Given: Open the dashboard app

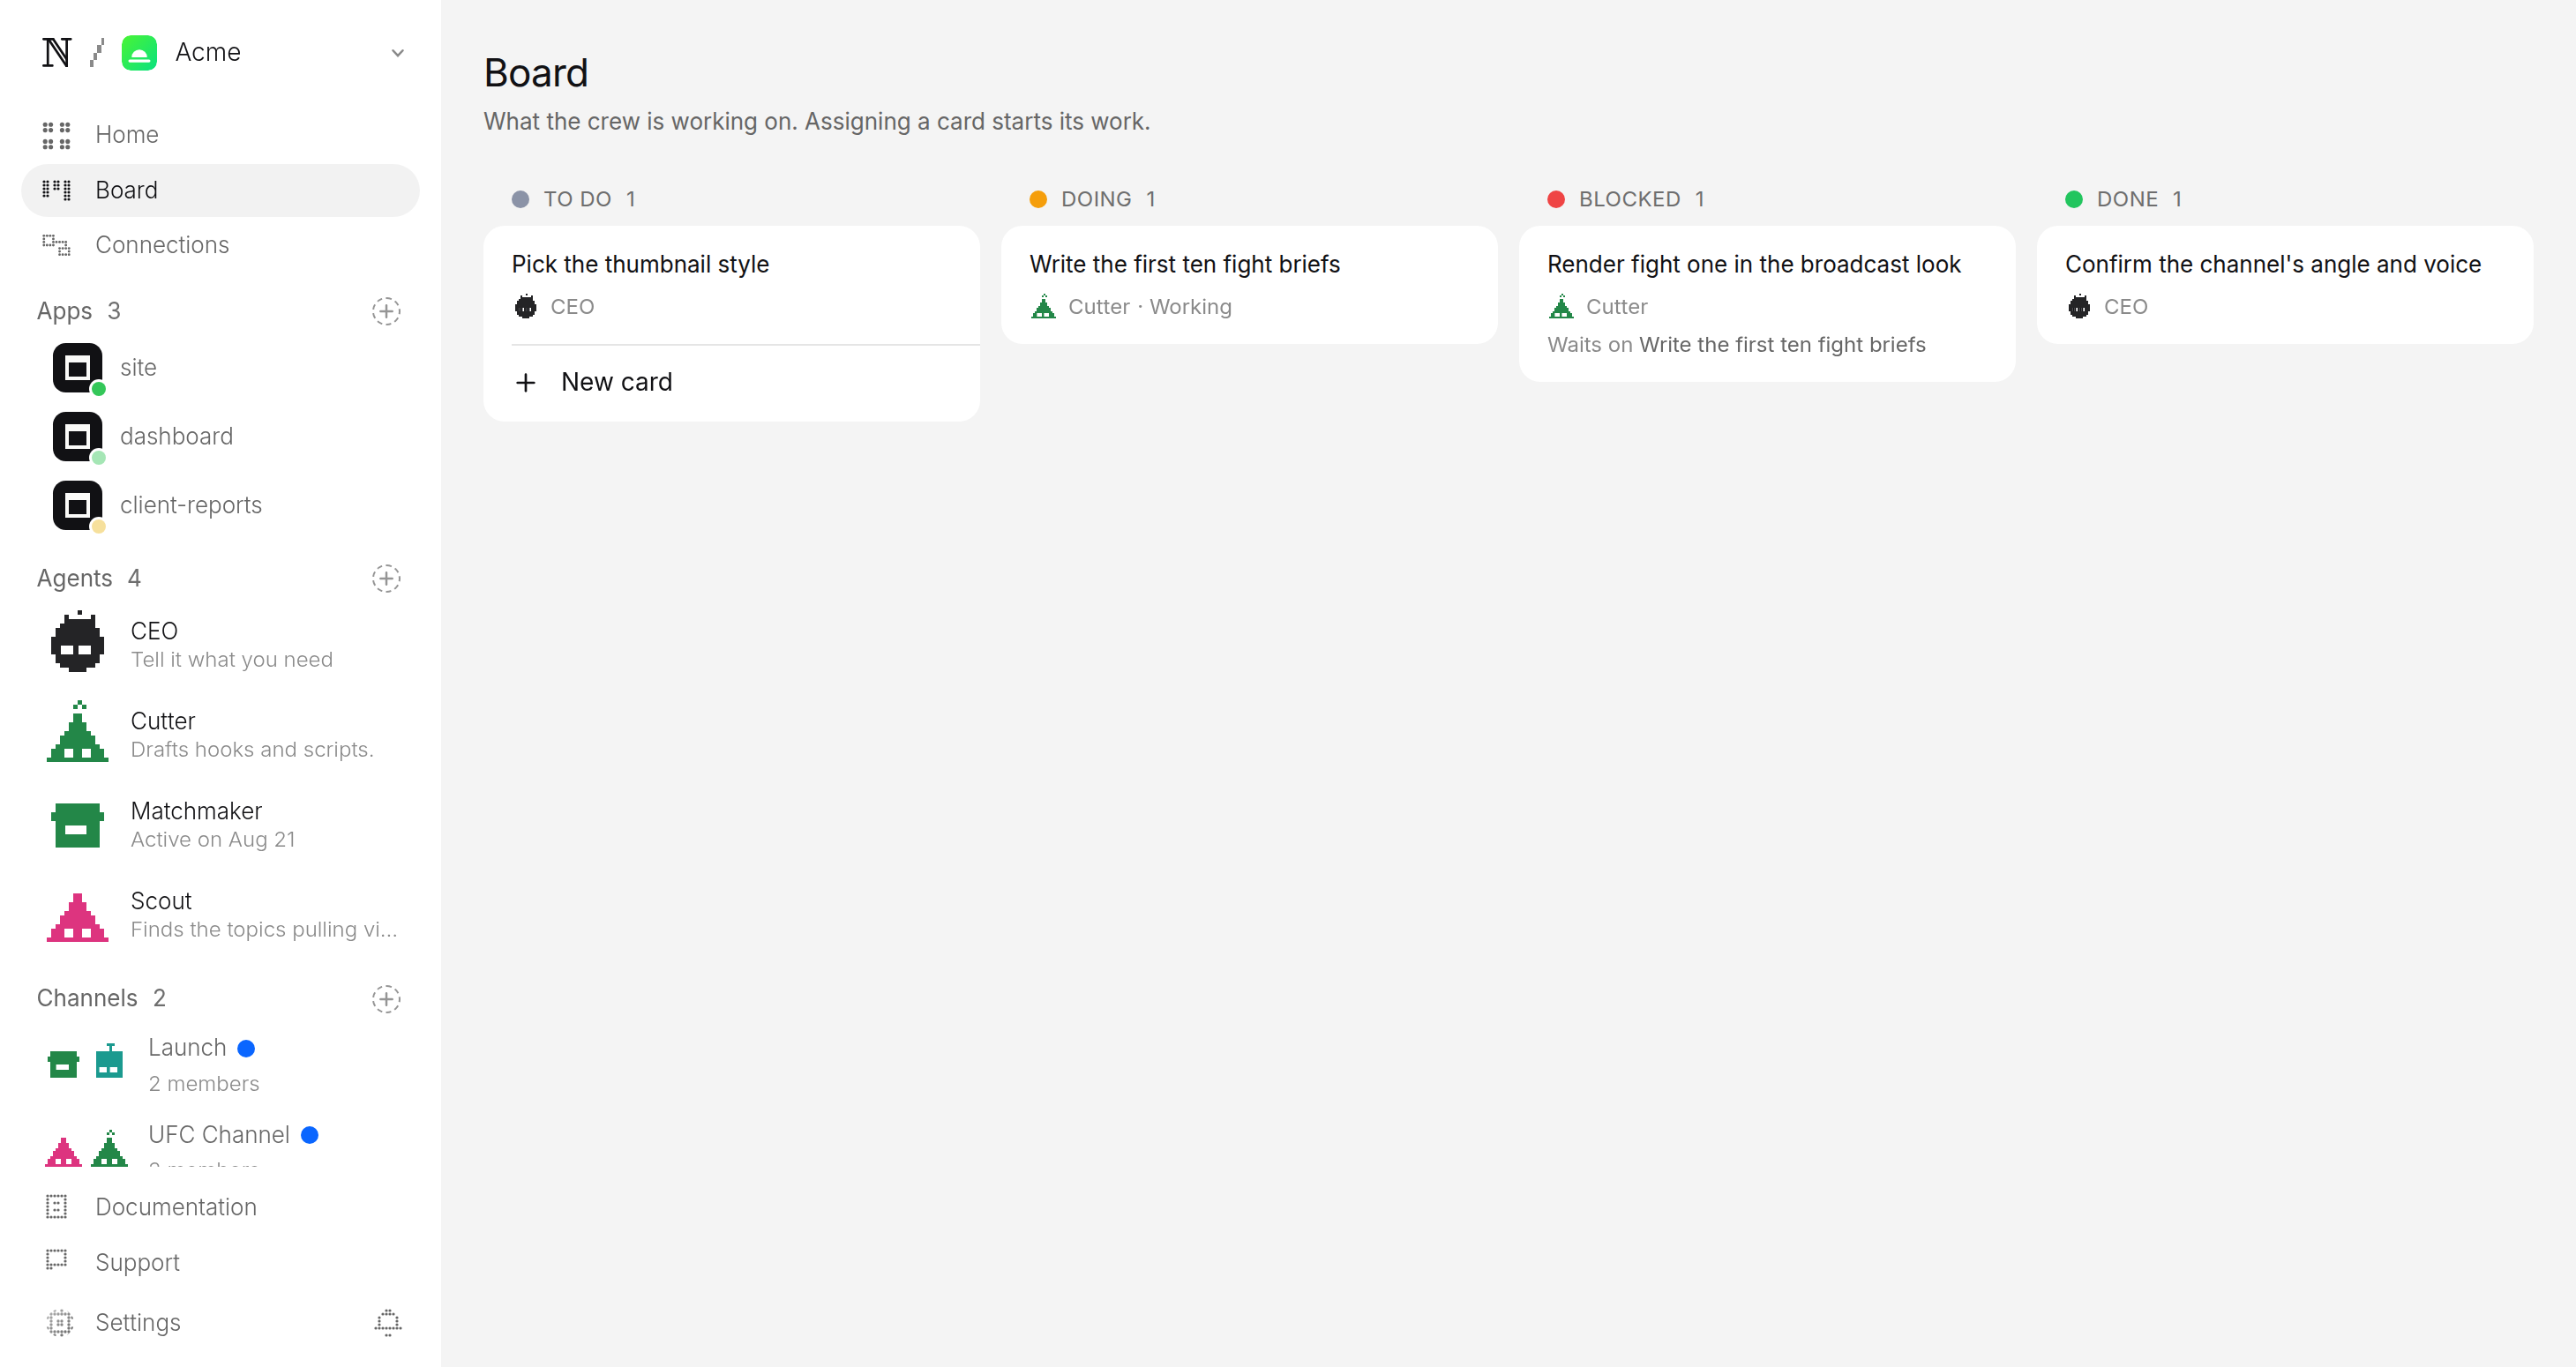Looking at the screenshot, I should point(220,437).
